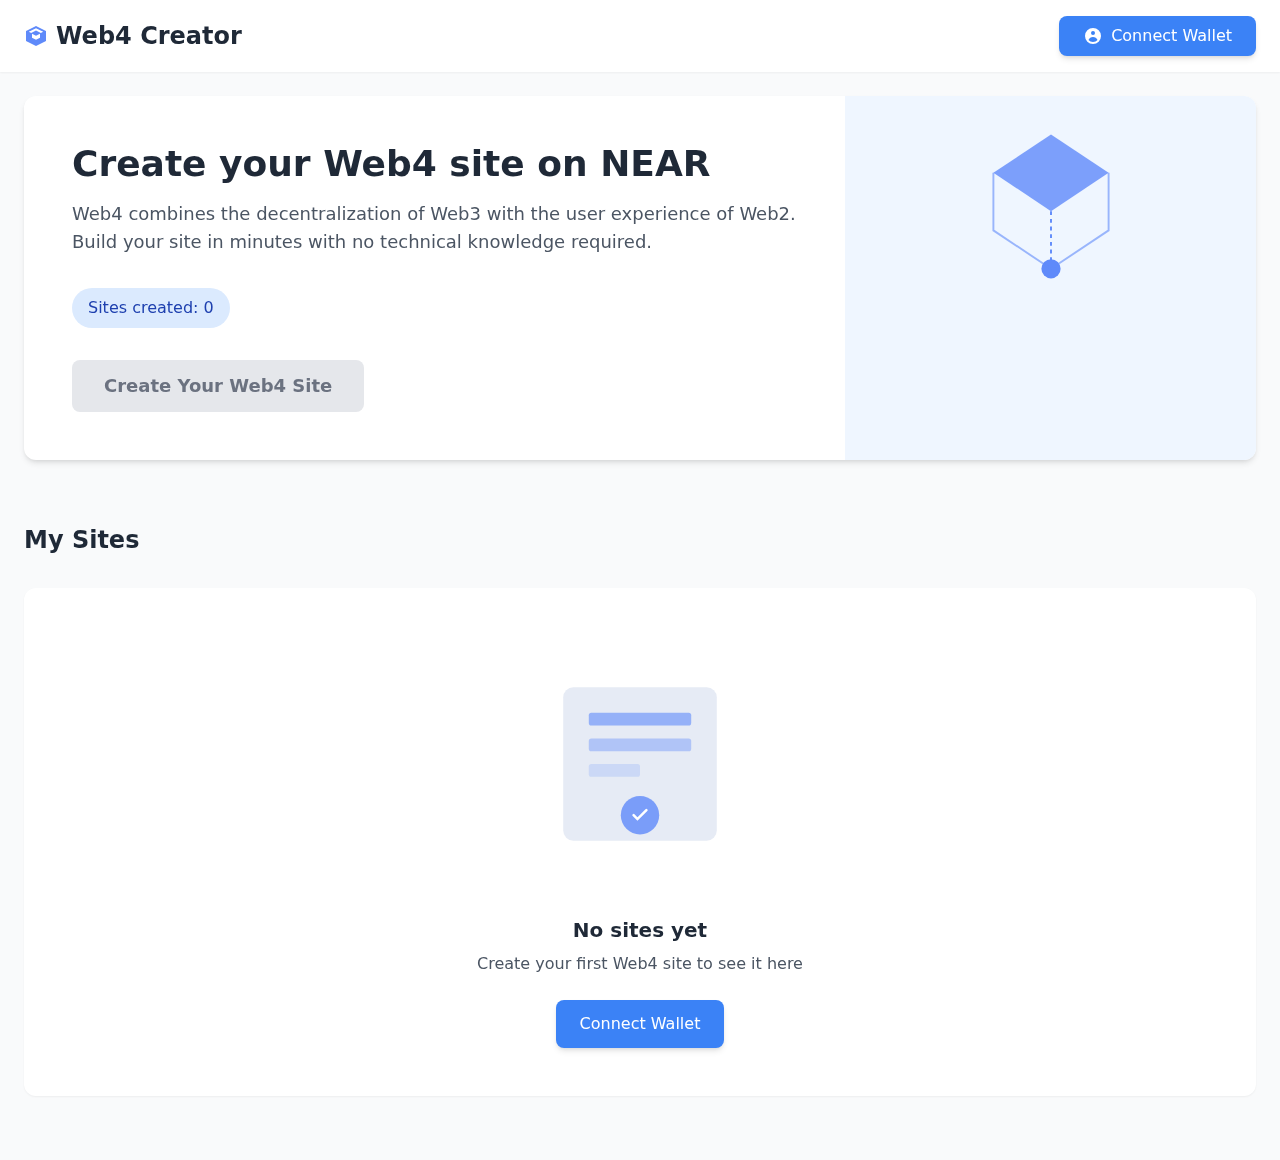Click the blue dot beneath the floating cube
The height and width of the screenshot is (1160, 1280).
click(1050, 267)
